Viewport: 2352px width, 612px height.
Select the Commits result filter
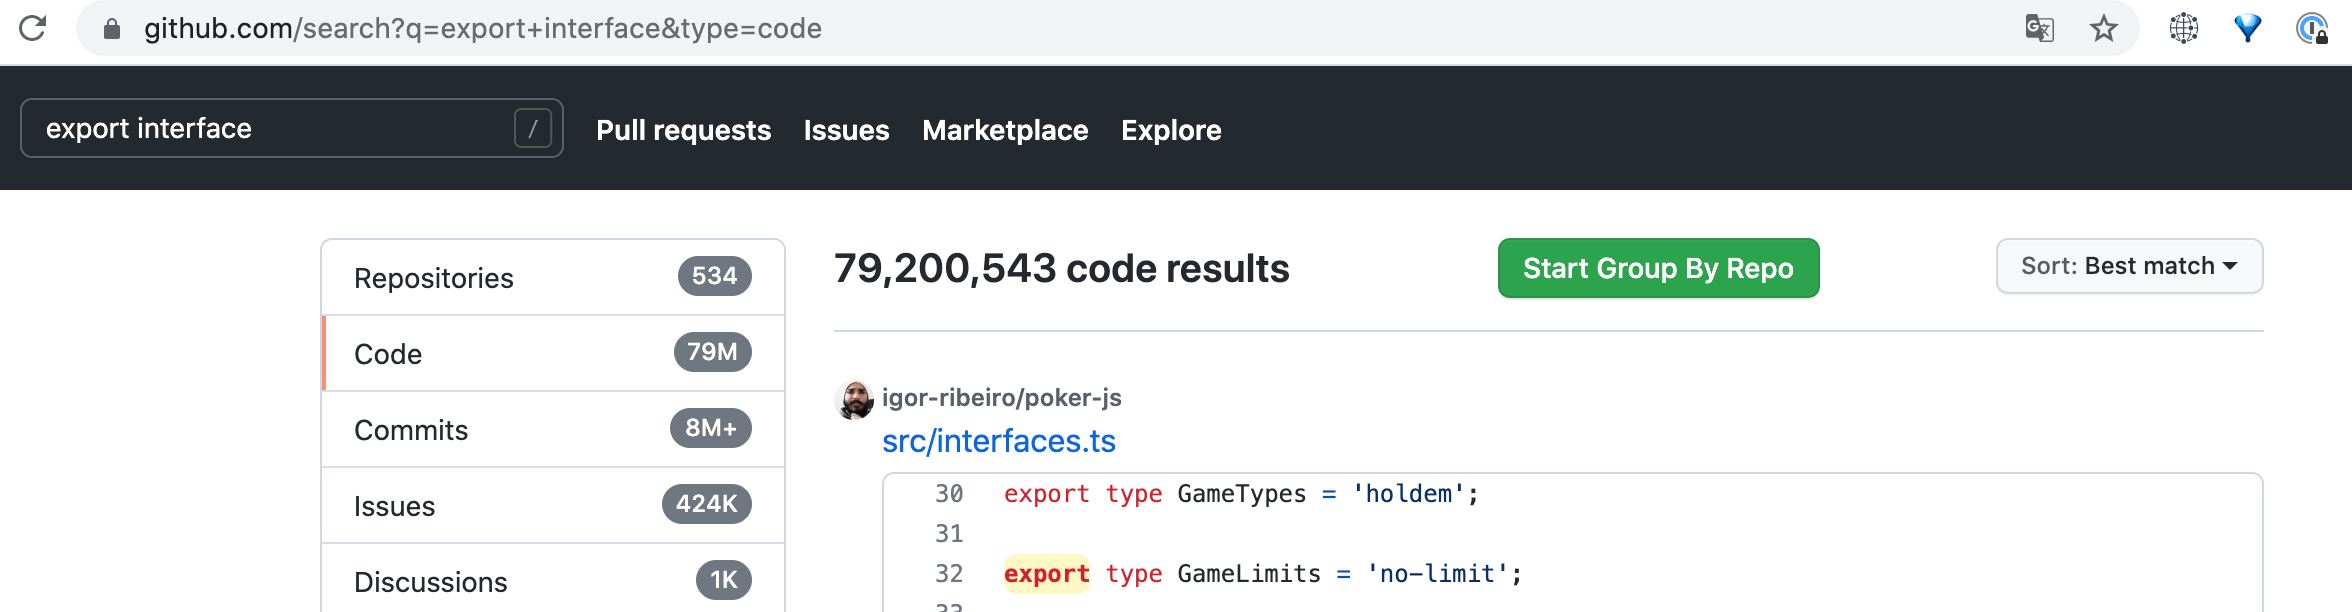coord(553,429)
